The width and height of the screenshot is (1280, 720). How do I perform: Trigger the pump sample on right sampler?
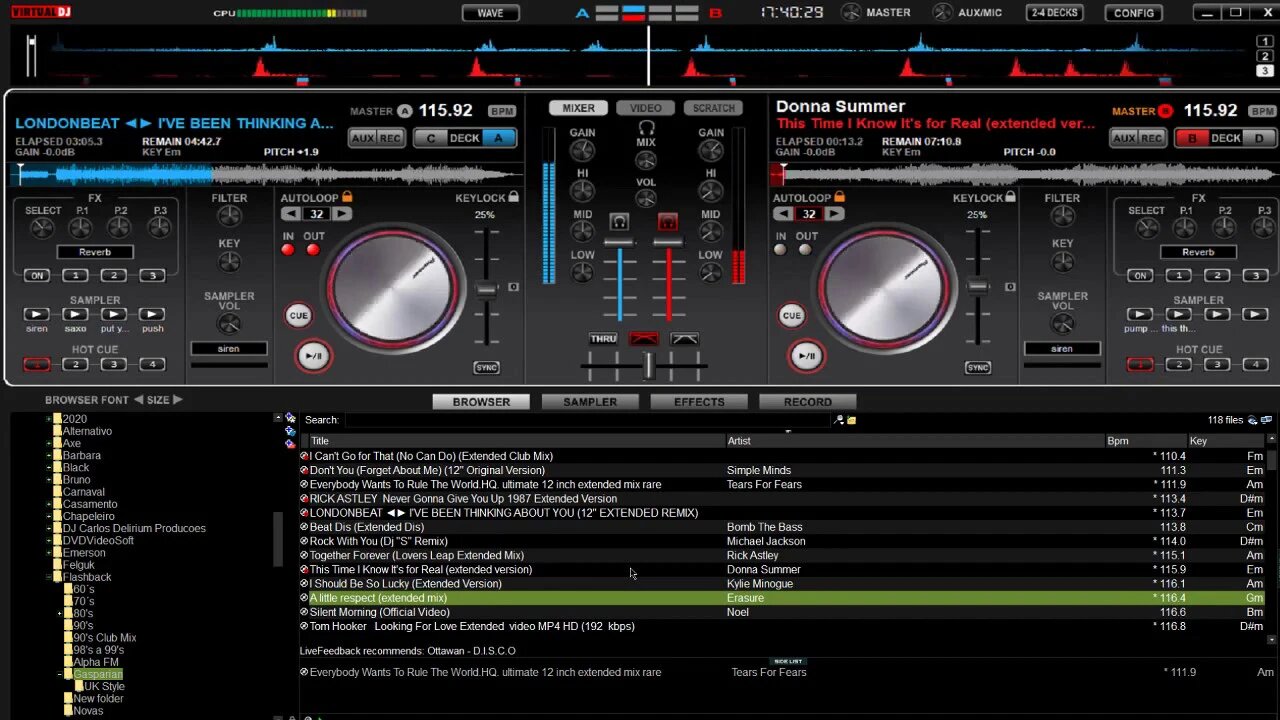(1139, 314)
